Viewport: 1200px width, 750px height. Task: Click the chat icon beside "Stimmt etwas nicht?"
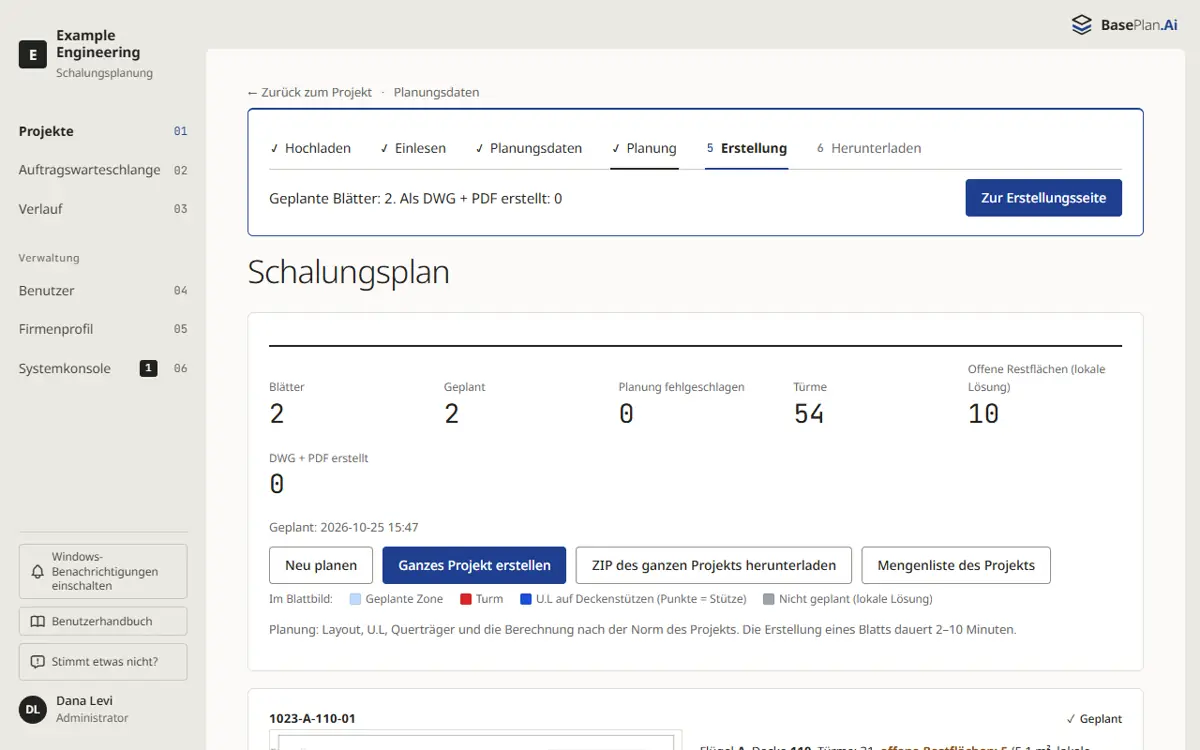click(38, 662)
